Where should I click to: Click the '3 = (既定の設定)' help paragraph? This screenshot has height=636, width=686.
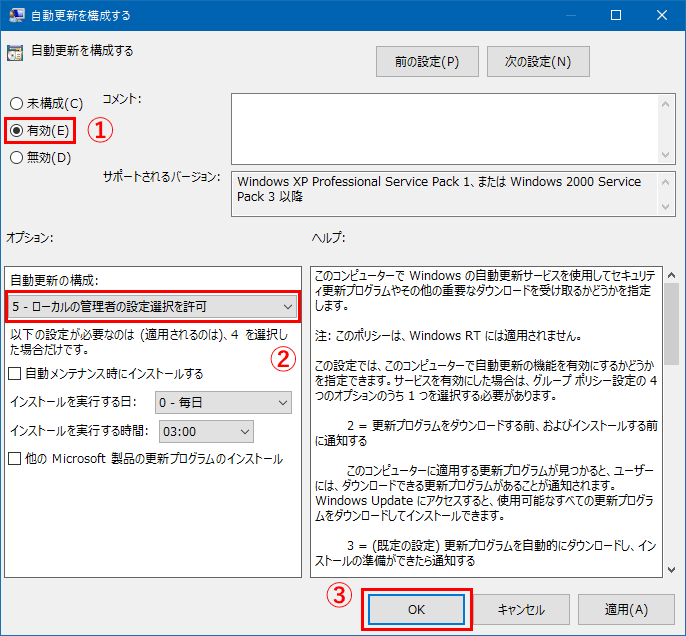[485, 553]
